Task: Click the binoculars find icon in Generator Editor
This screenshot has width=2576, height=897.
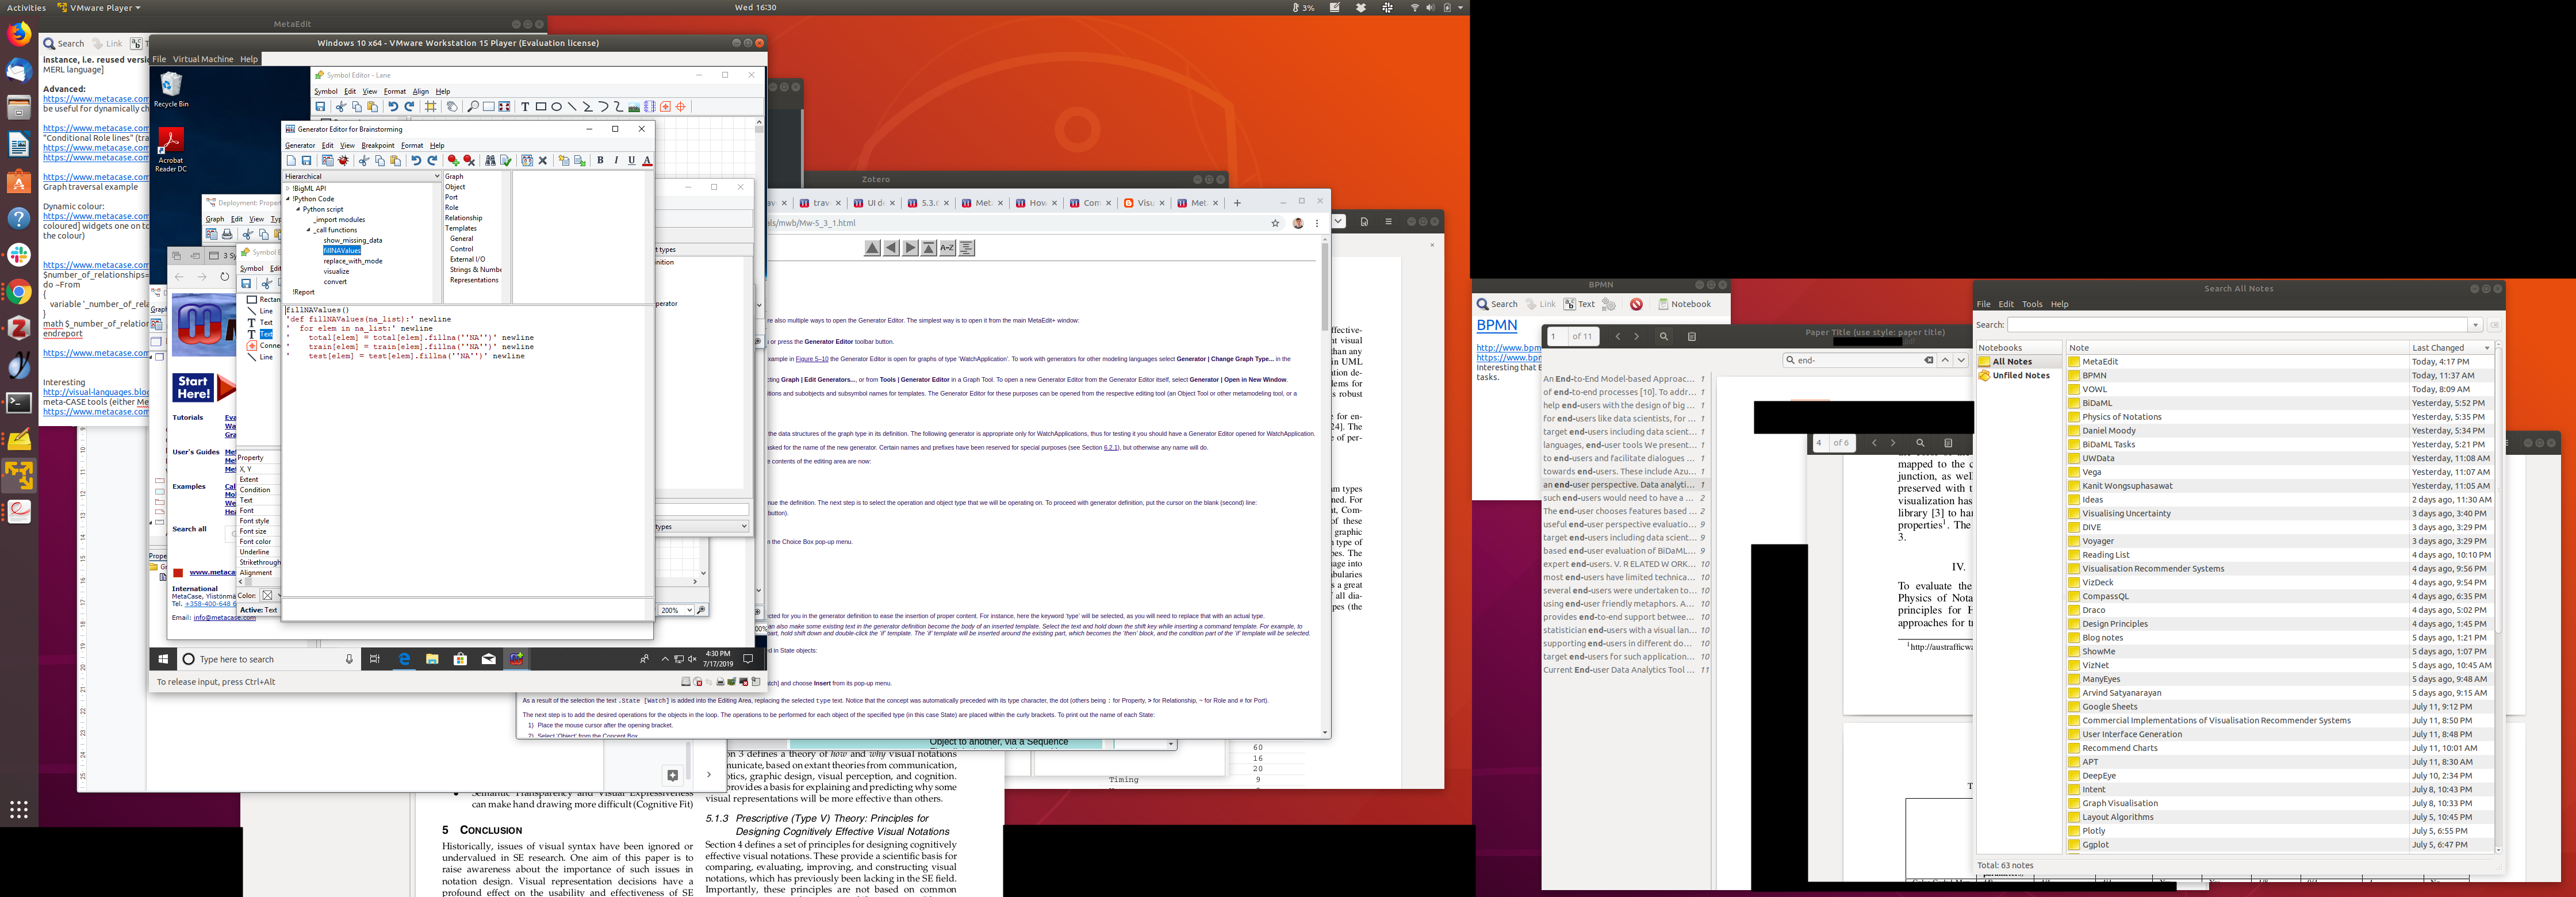Action: pyautogui.click(x=490, y=161)
